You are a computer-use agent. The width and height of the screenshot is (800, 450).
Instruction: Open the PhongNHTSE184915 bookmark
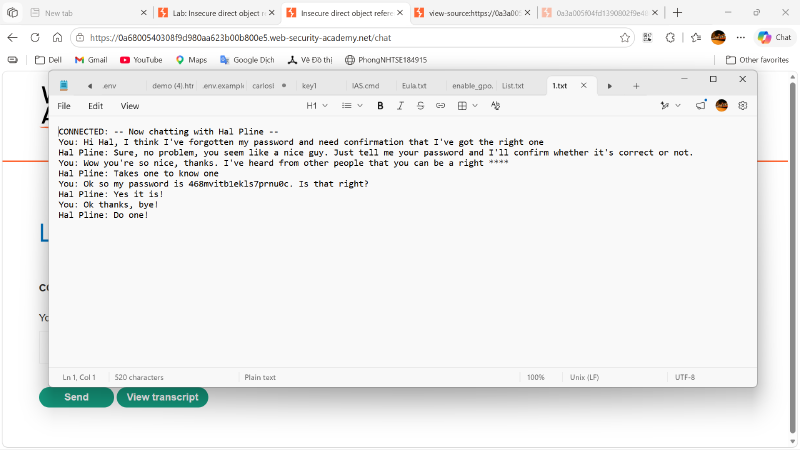(386, 60)
